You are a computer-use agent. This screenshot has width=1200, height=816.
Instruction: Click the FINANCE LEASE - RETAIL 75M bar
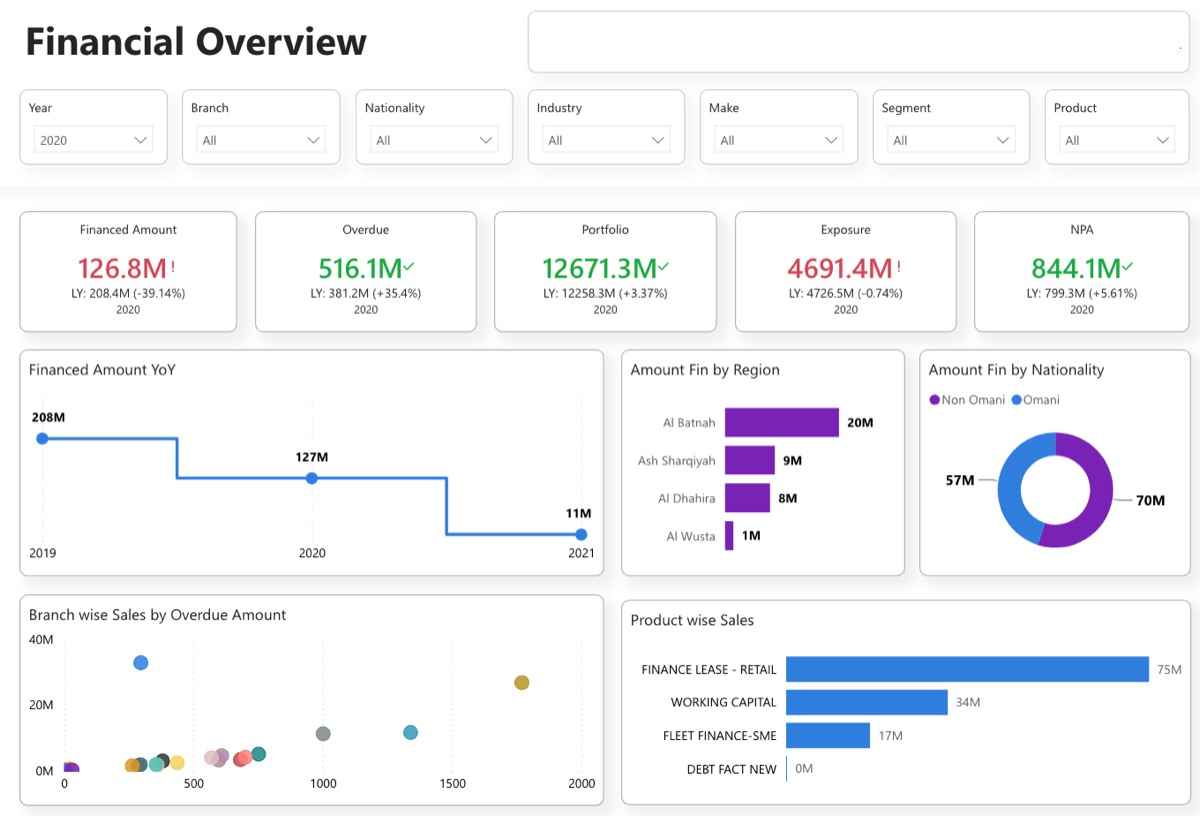pos(967,669)
